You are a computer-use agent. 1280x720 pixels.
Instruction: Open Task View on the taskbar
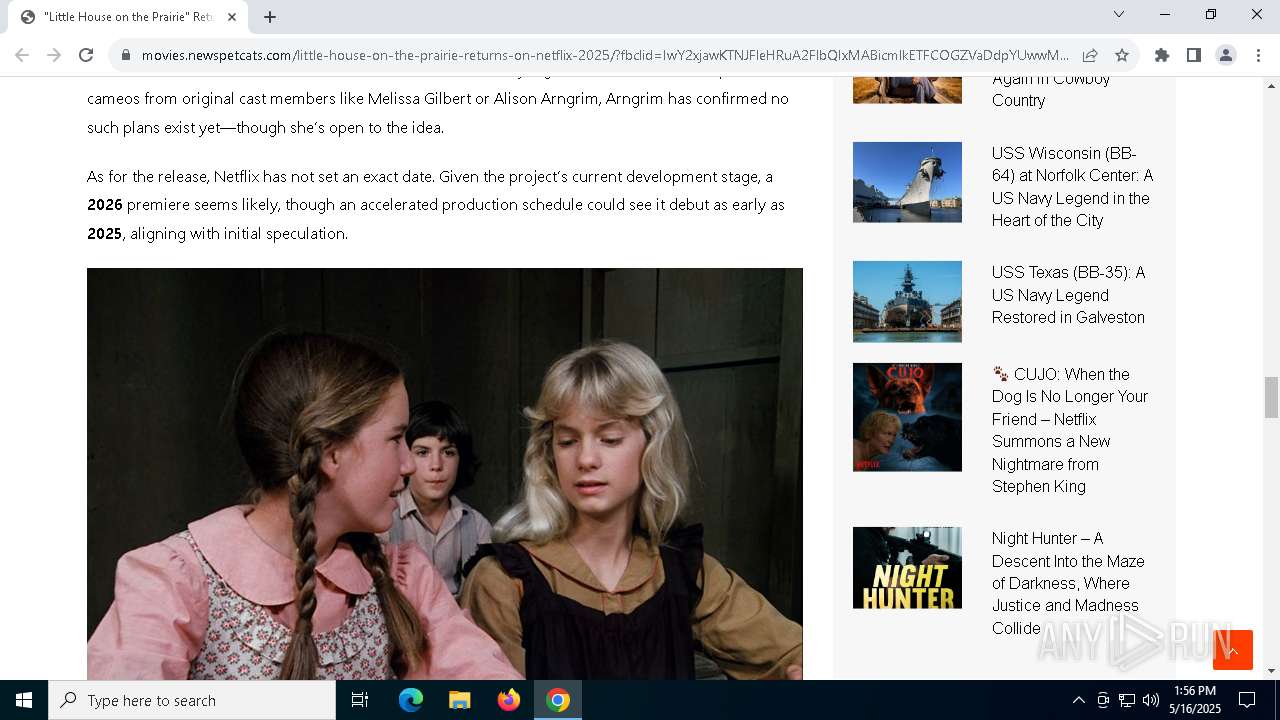(360, 700)
